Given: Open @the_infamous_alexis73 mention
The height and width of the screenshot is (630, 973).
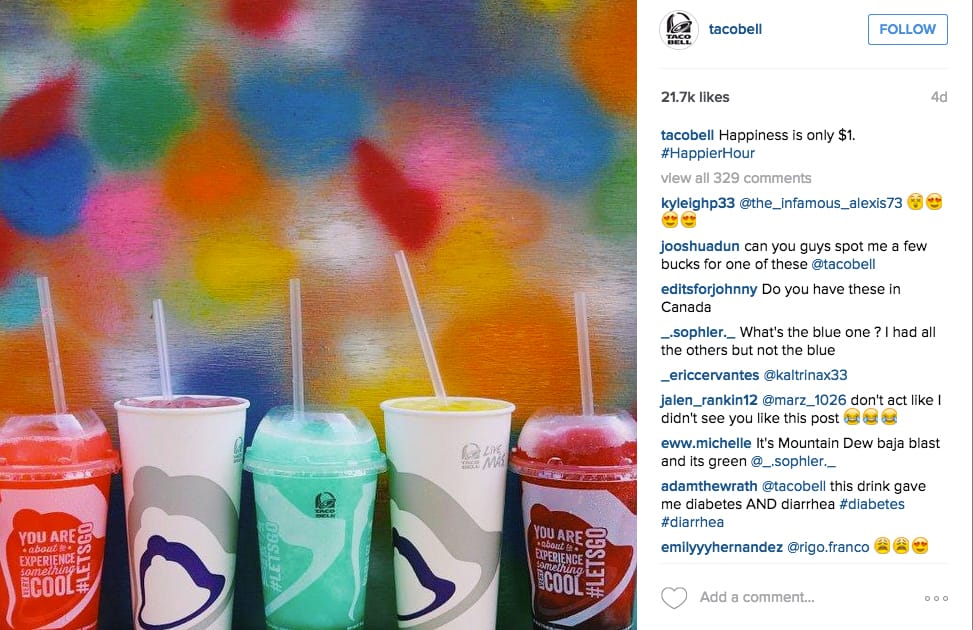Looking at the screenshot, I should pyautogui.click(x=820, y=203).
